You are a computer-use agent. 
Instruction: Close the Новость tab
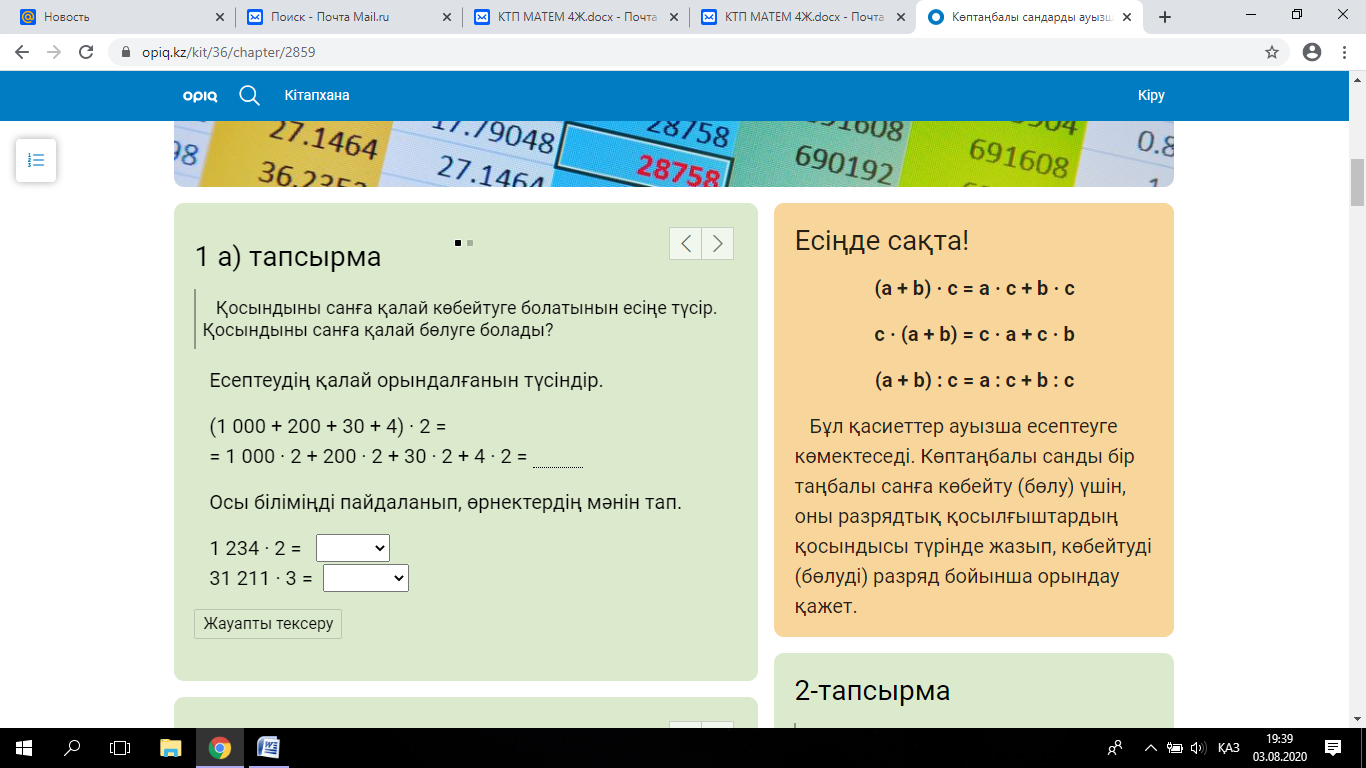point(220,17)
